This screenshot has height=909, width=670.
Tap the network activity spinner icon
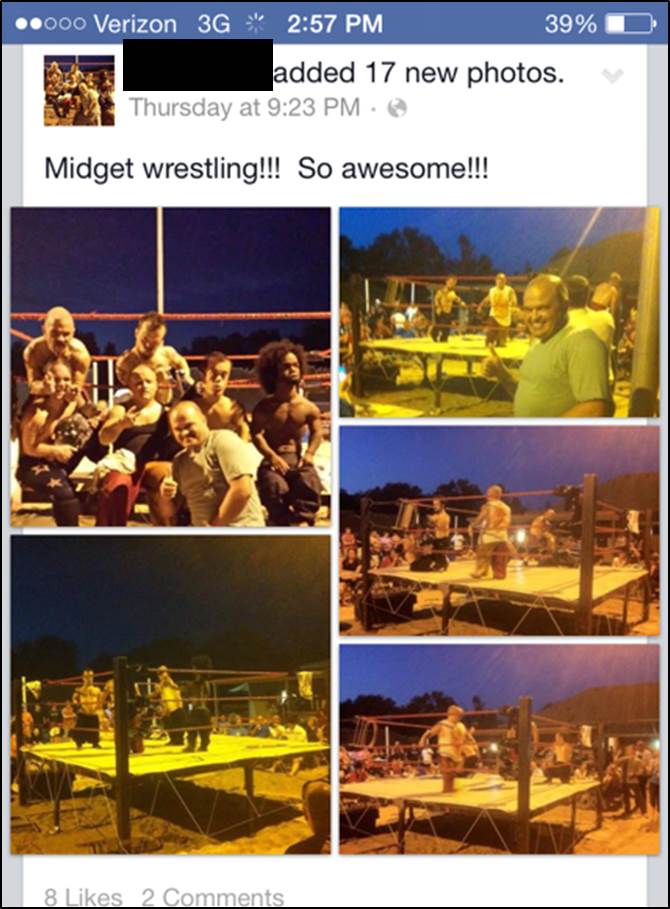click(x=254, y=24)
